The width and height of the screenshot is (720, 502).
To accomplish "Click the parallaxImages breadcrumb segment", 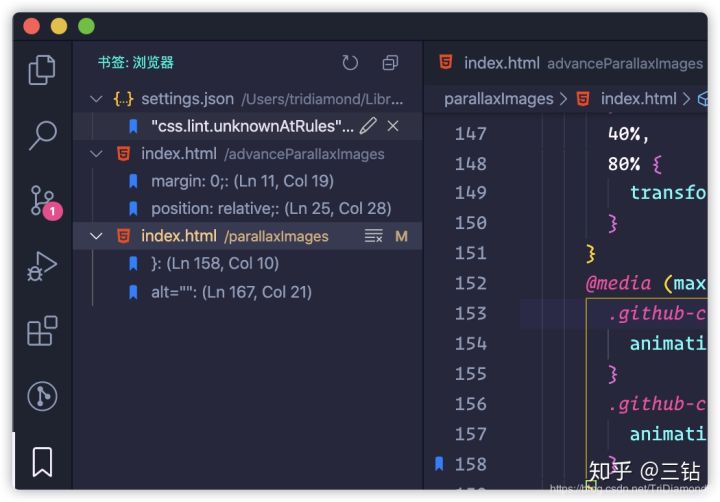I will [498, 99].
